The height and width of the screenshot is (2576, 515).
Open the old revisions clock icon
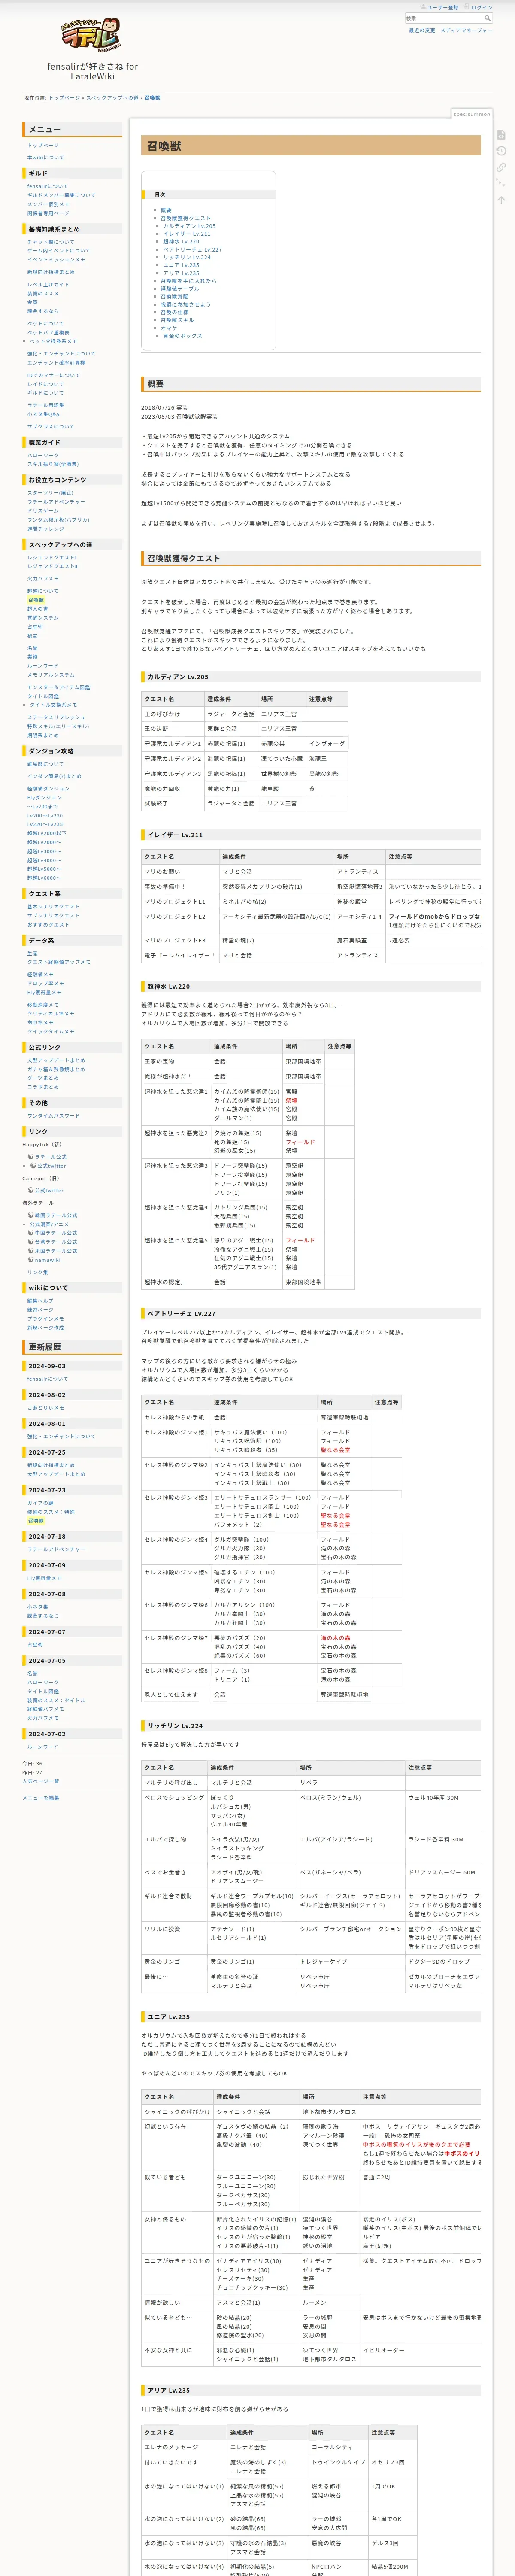pyautogui.click(x=501, y=151)
